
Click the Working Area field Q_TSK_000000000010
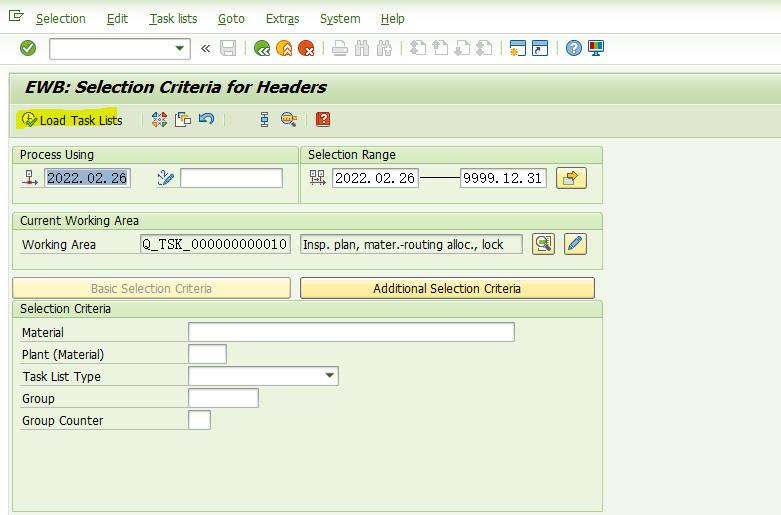(x=215, y=245)
